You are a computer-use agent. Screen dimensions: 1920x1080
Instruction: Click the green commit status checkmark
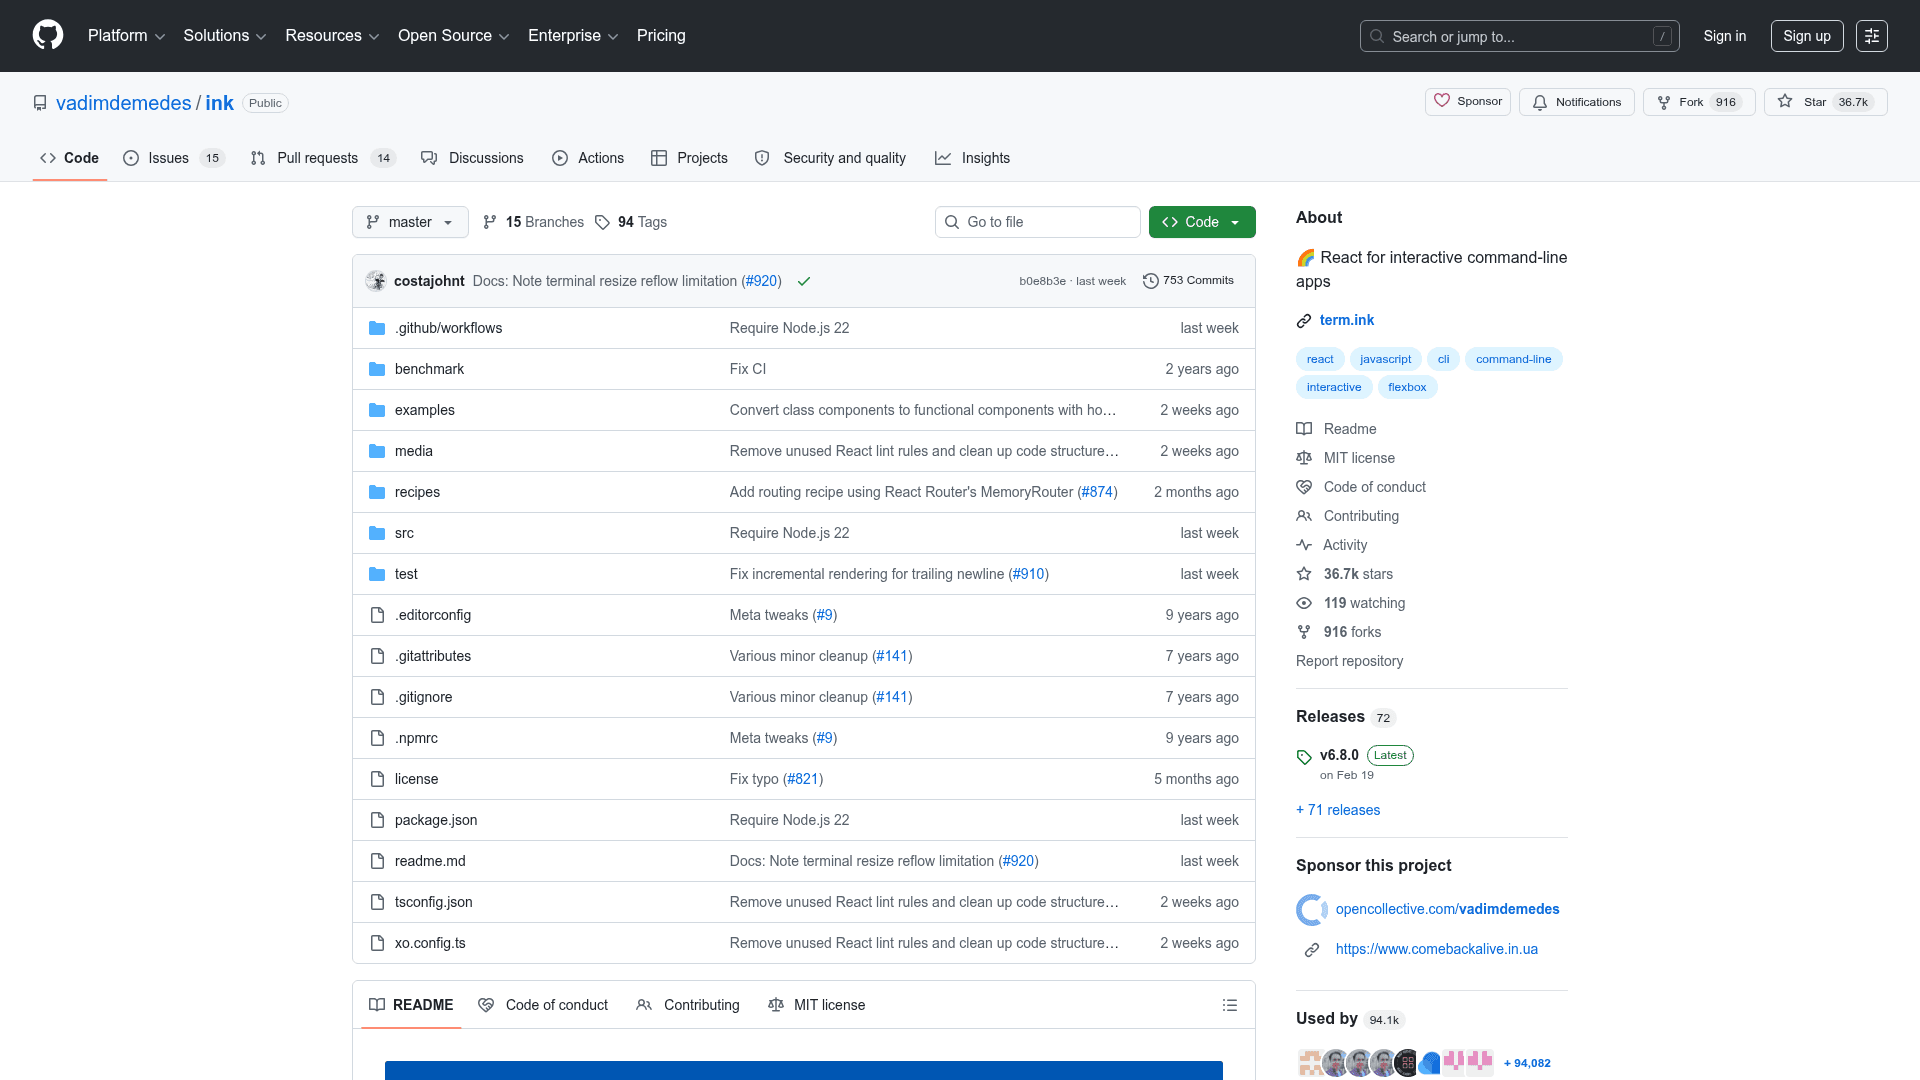(x=803, y=281)
